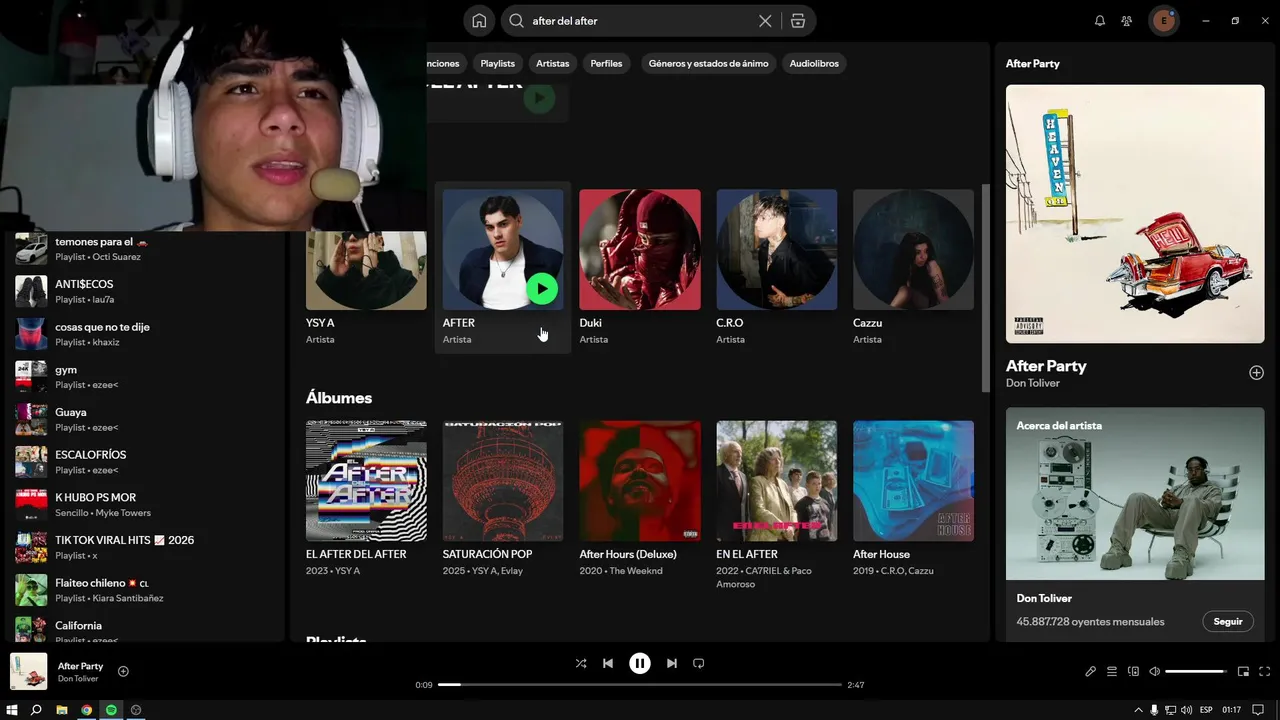Add After Party to library in the right panel

1256,372
